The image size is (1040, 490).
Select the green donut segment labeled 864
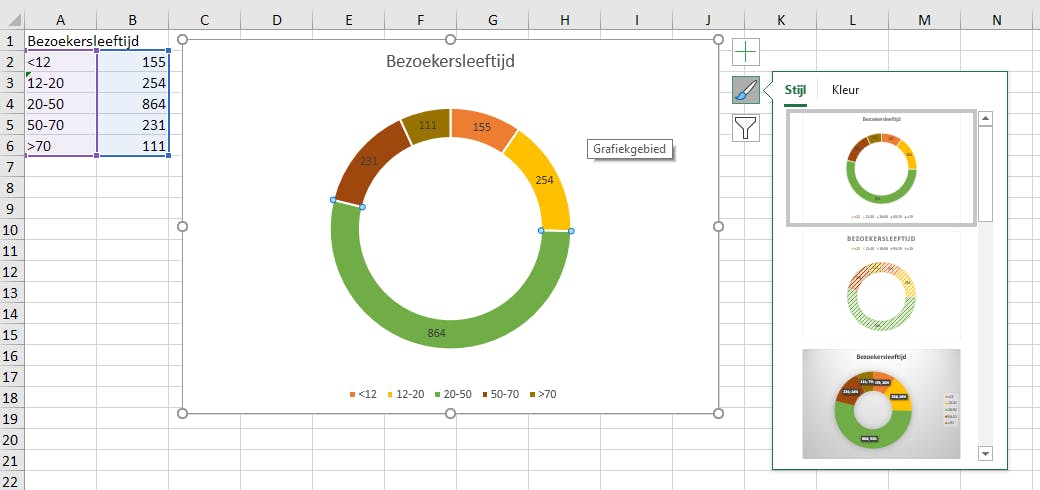pyautogui.click(x=436, y=333)
